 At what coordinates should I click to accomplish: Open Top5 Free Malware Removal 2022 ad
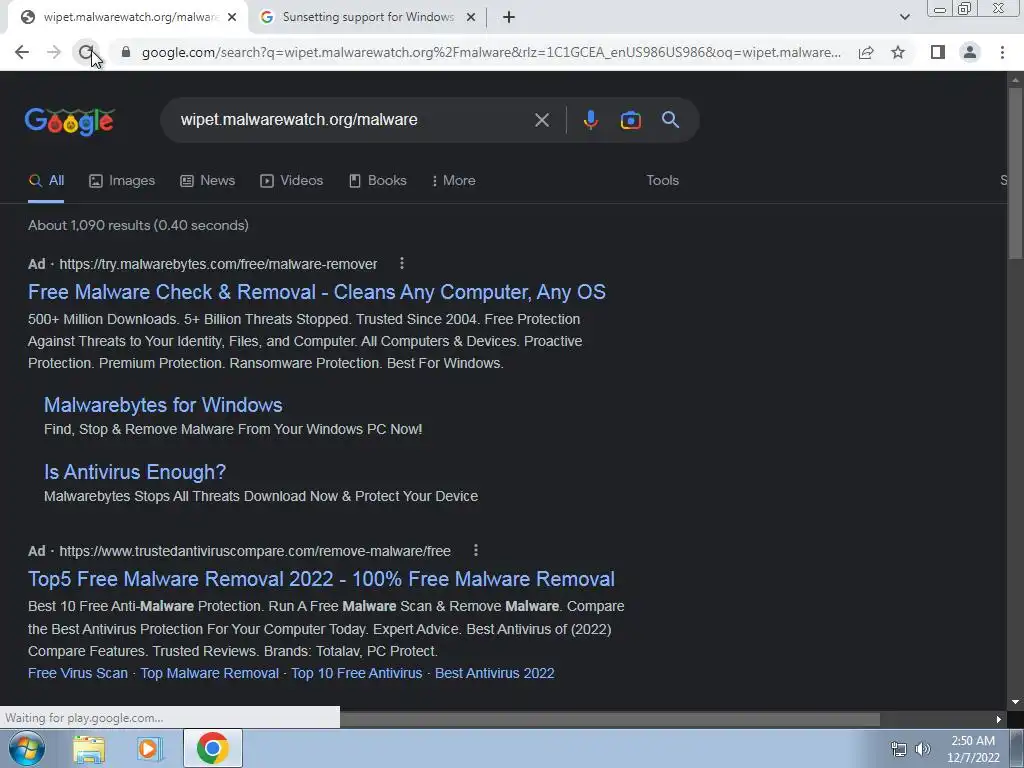[x=321, y=579]
